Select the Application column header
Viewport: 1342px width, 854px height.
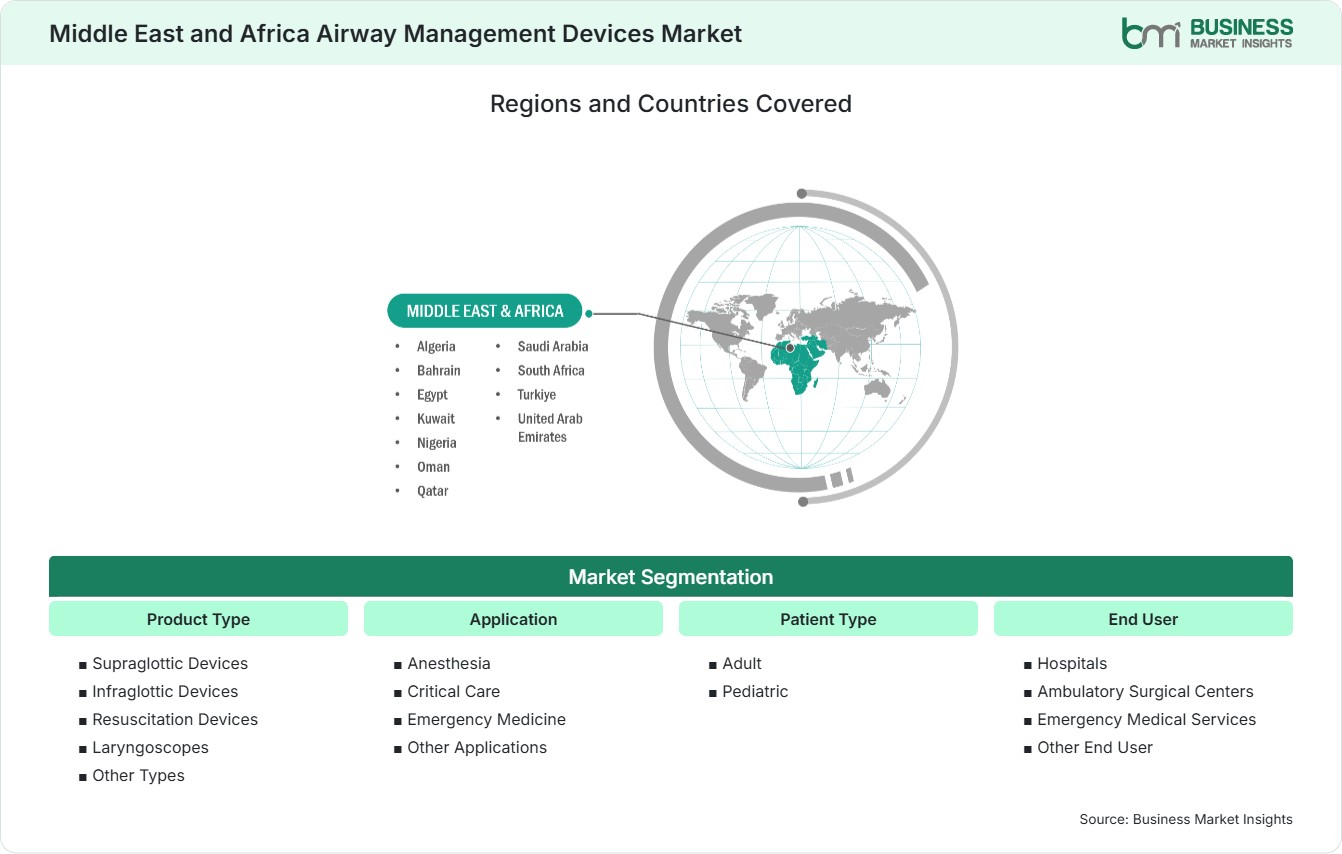513,619
